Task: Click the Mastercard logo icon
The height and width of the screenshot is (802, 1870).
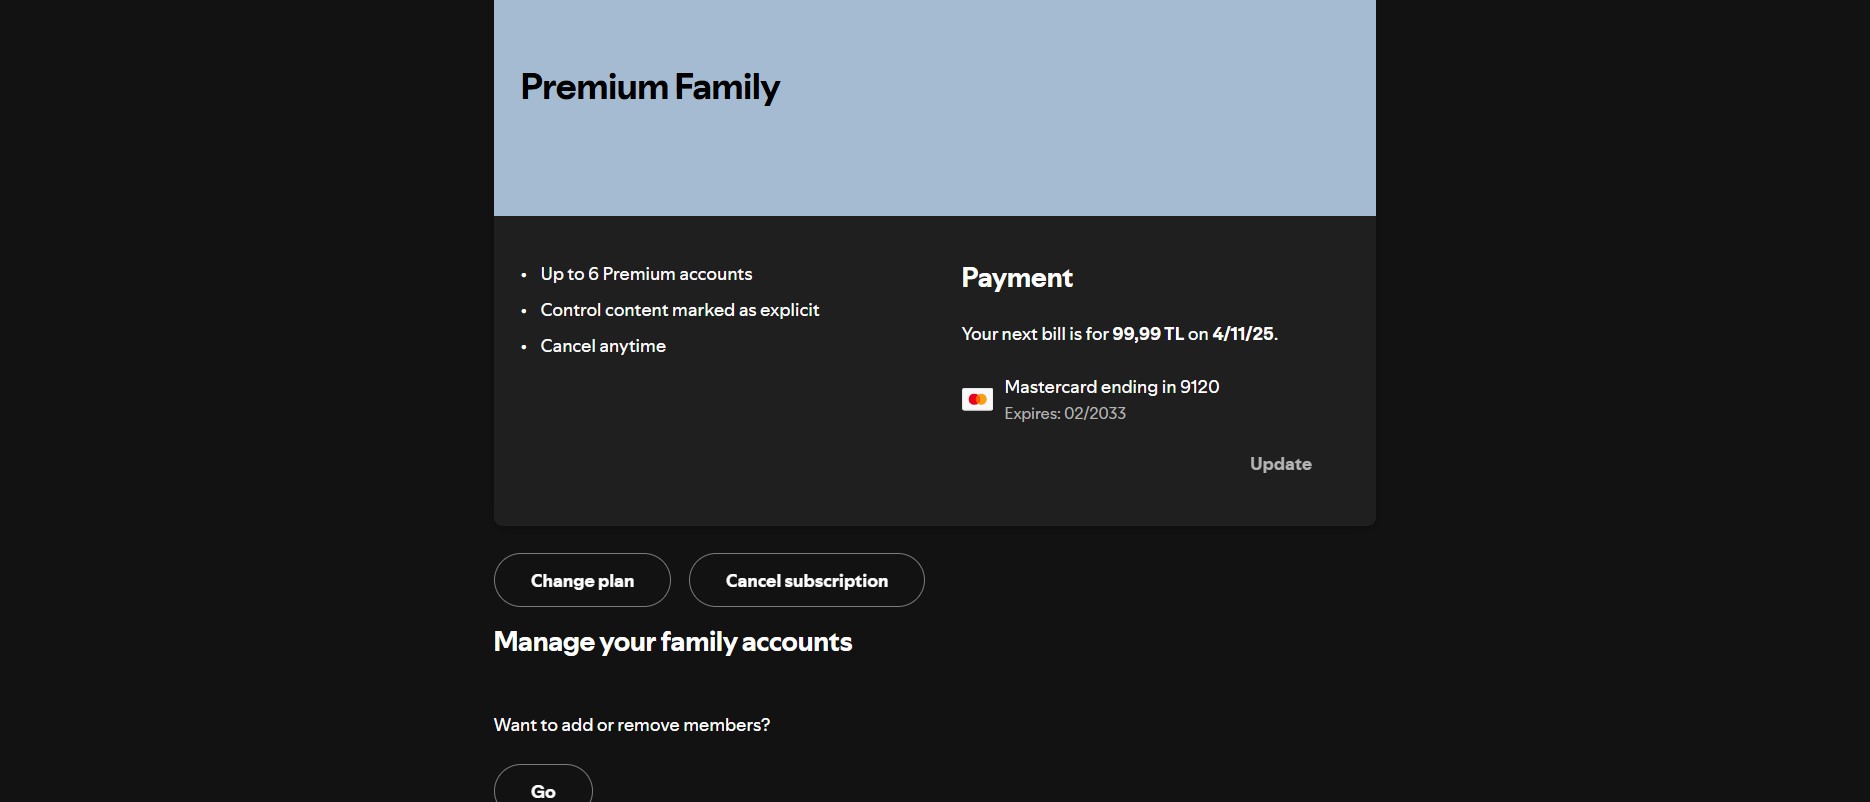Action: click(x=977, y=400)
